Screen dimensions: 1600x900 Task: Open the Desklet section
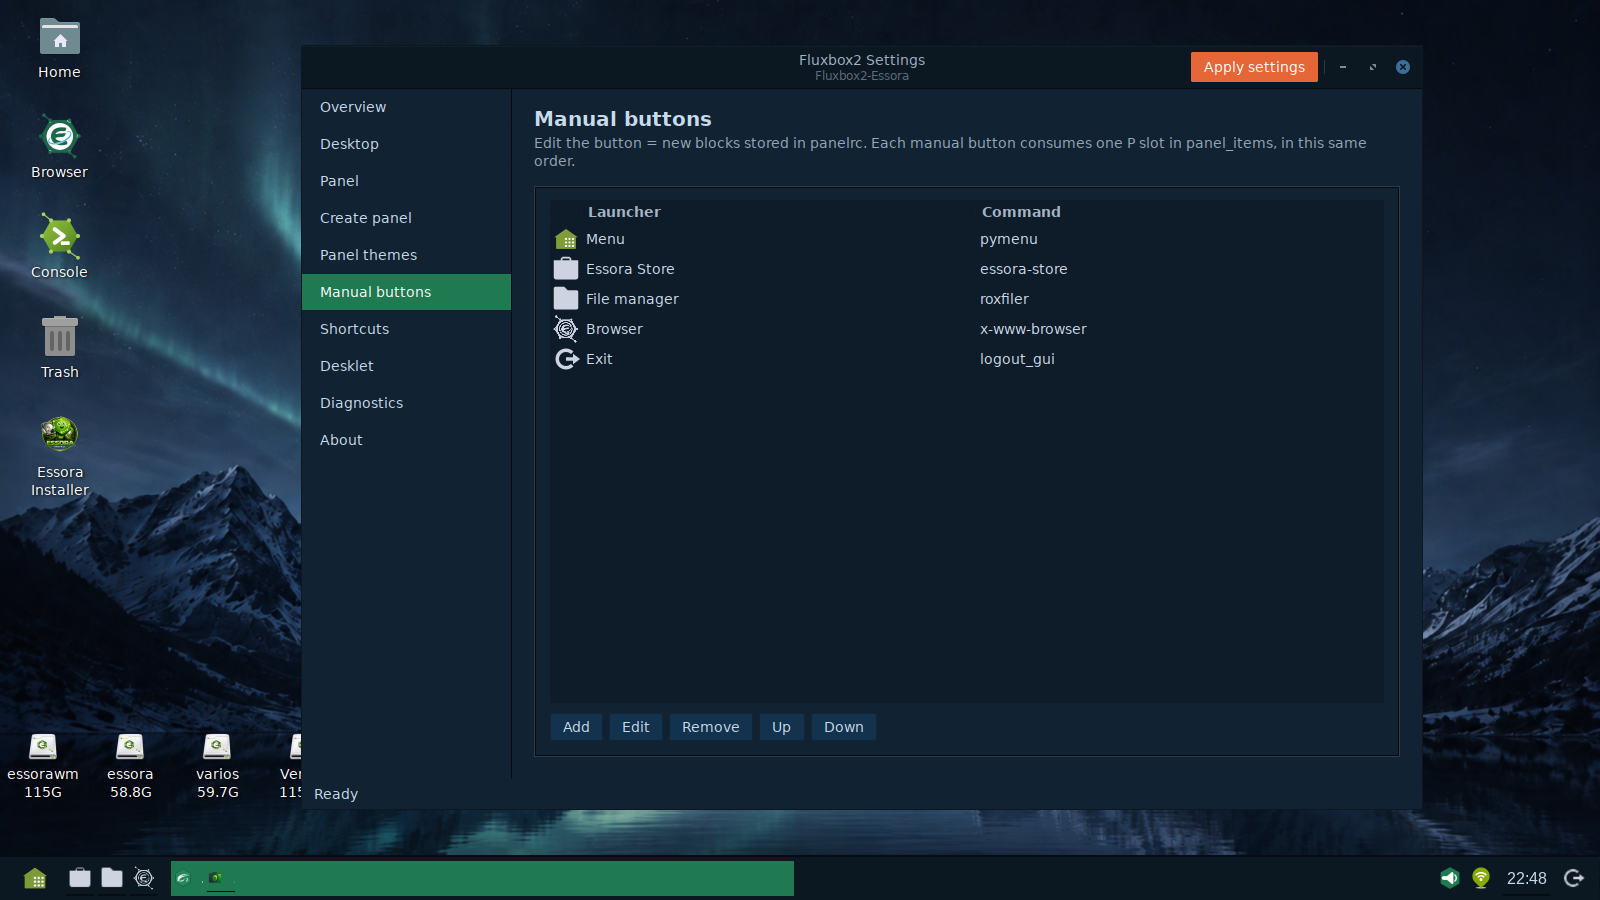pyautogui.click(x=406, y=366)
